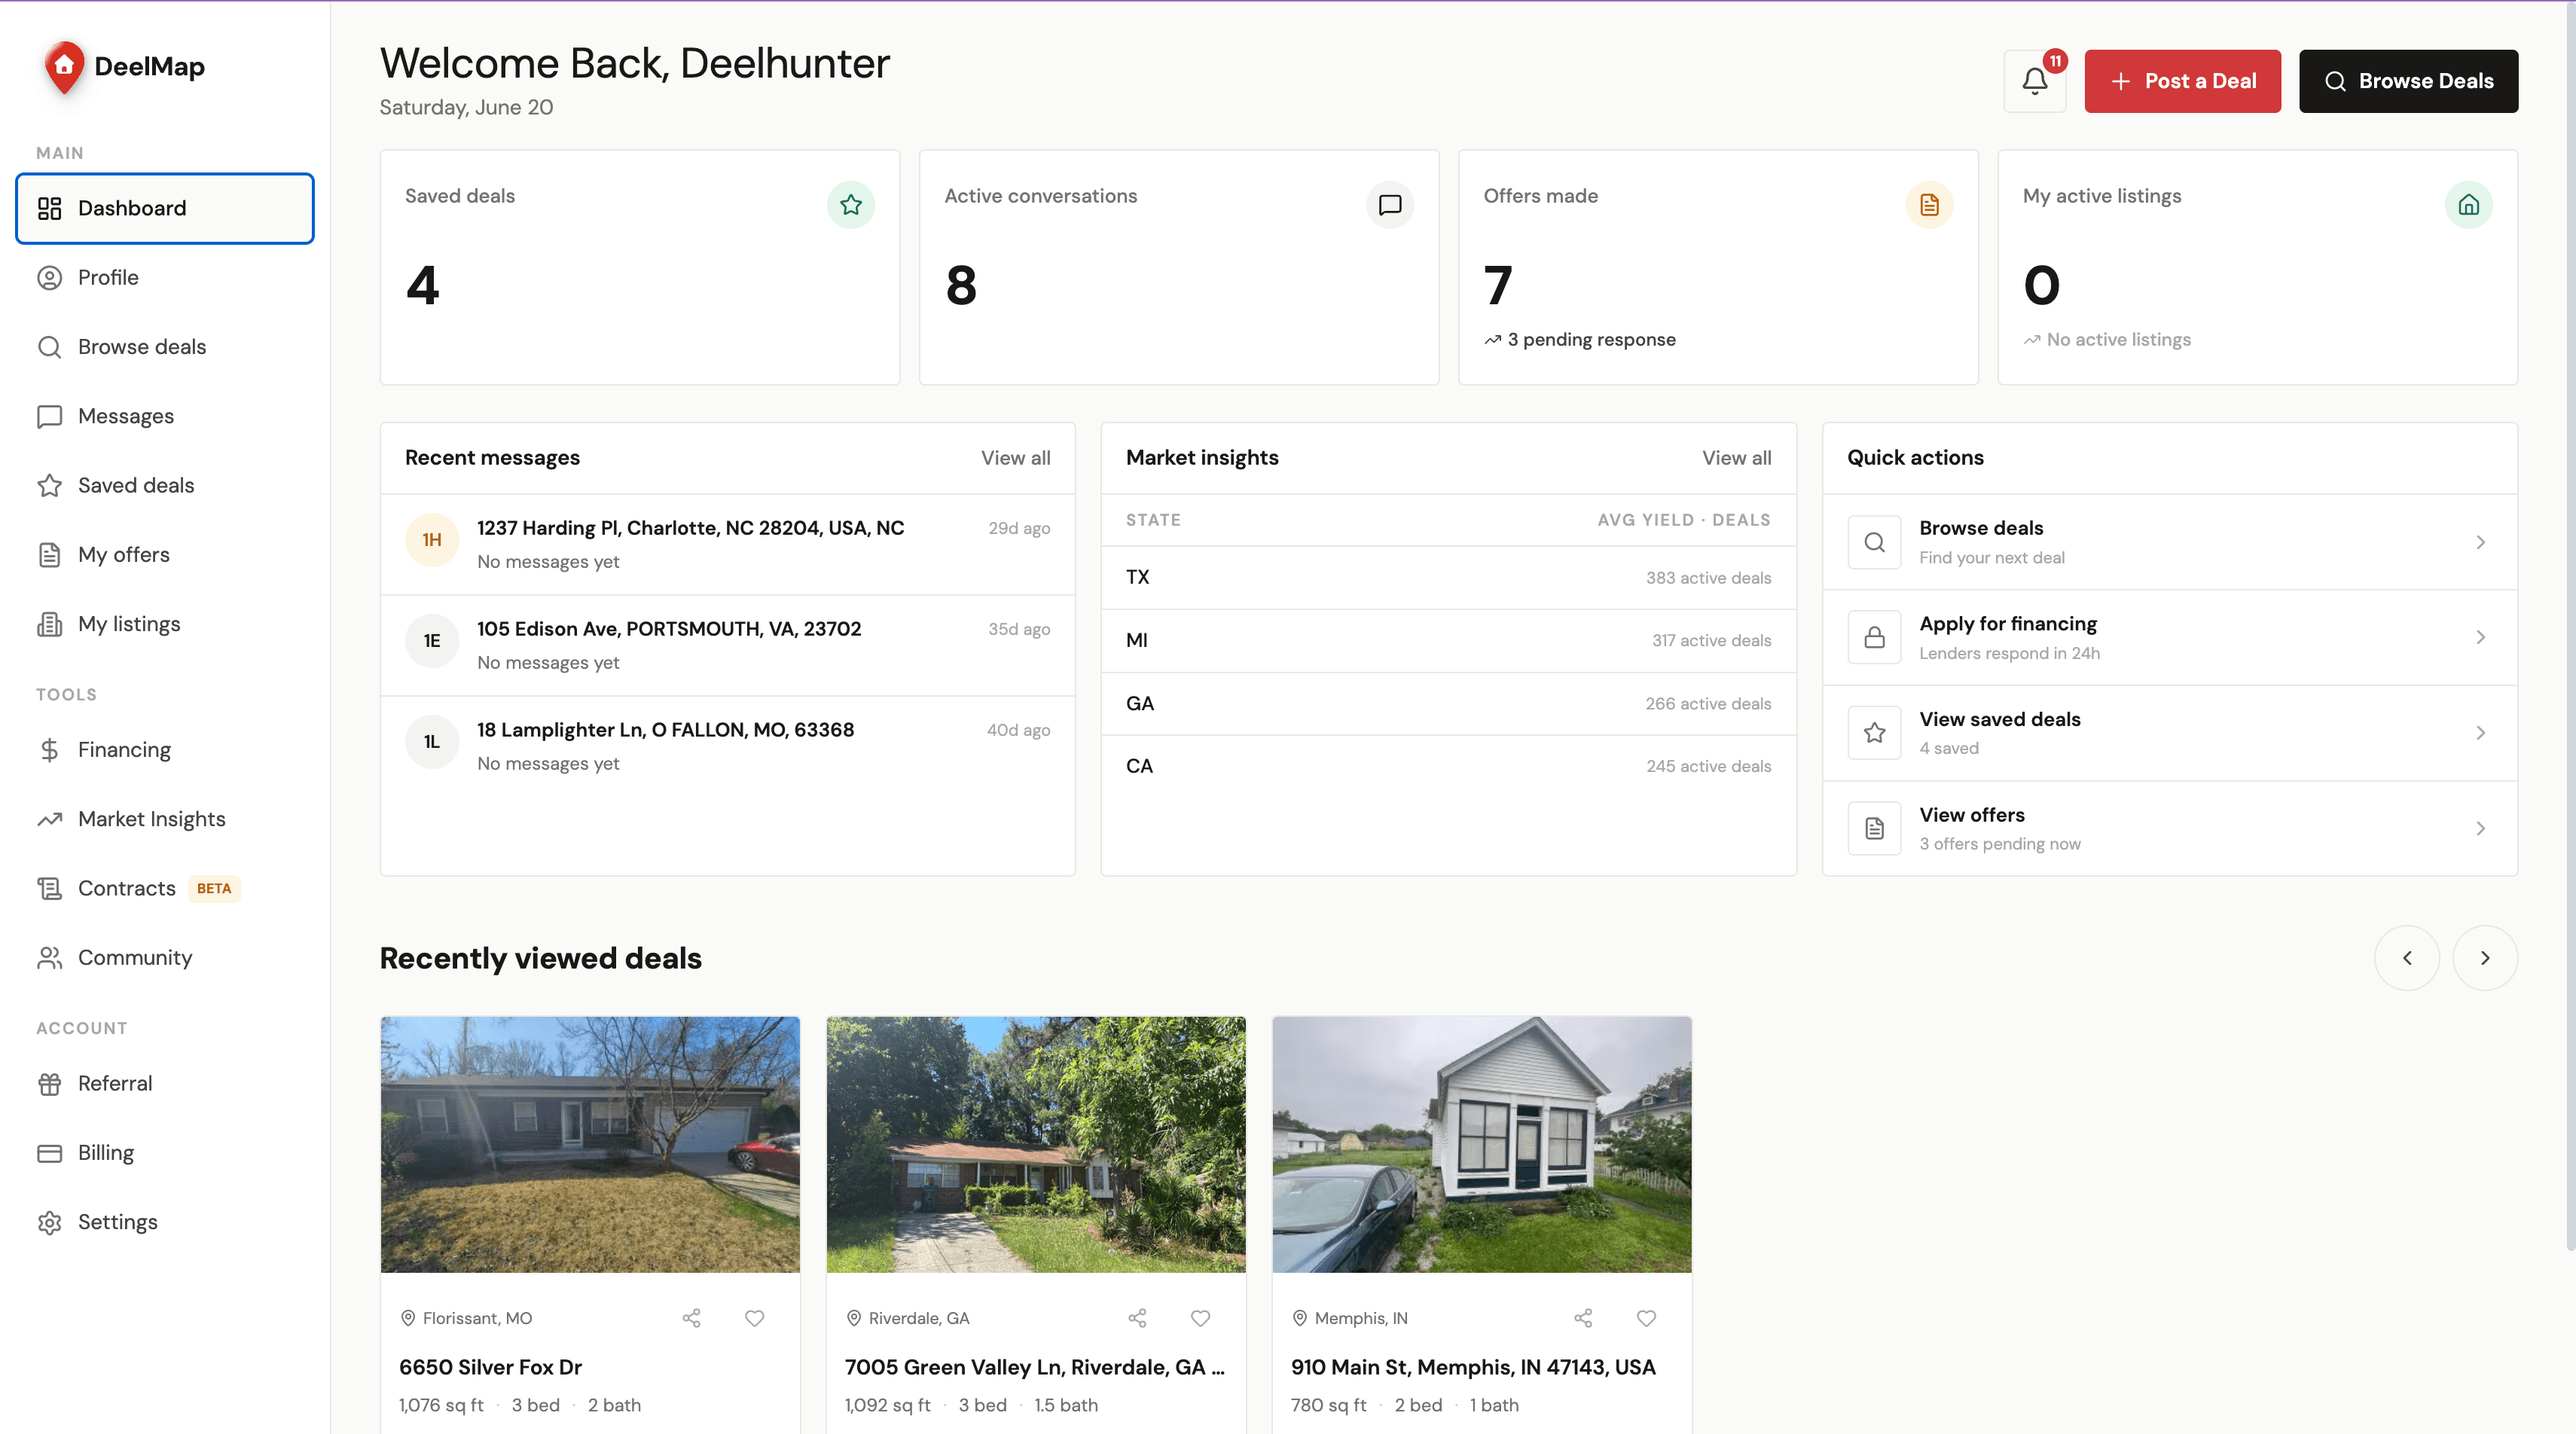
Task: Open the 18 Lamplighter Ln message
Action: point(728,746)
